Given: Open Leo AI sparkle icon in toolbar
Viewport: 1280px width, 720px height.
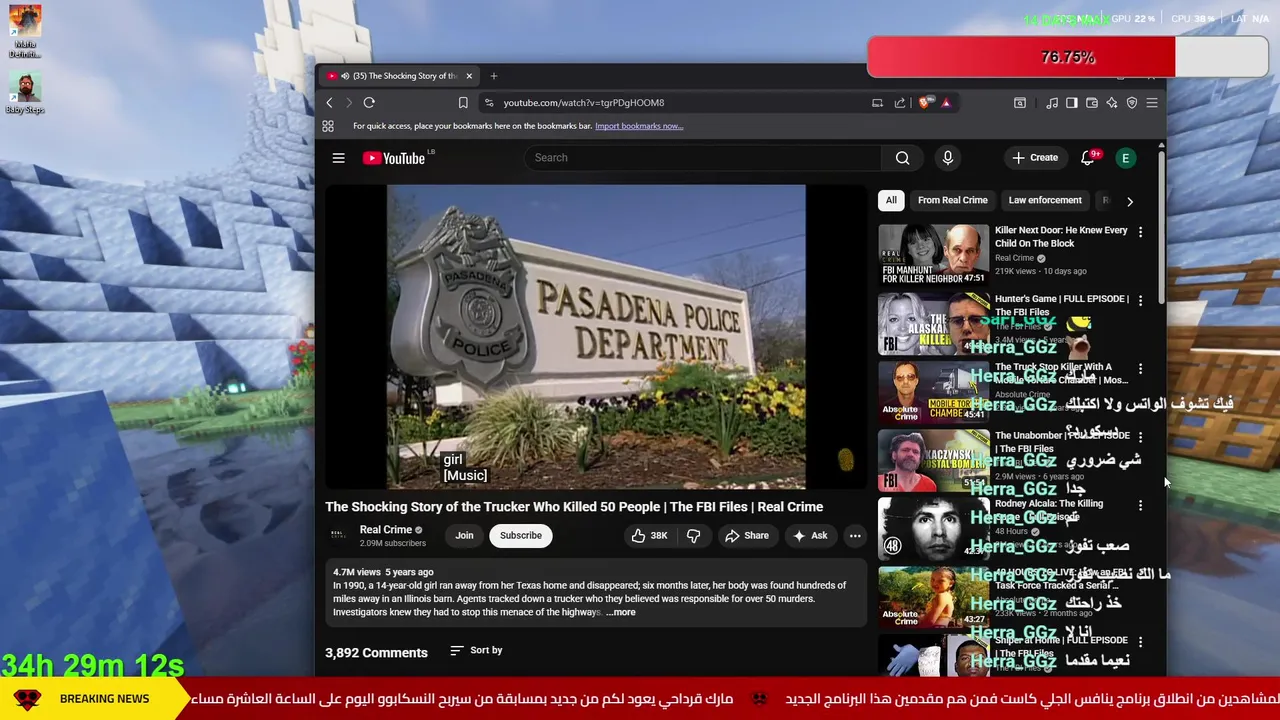Looking at the screenshot, I should (x=1112, y=103).
